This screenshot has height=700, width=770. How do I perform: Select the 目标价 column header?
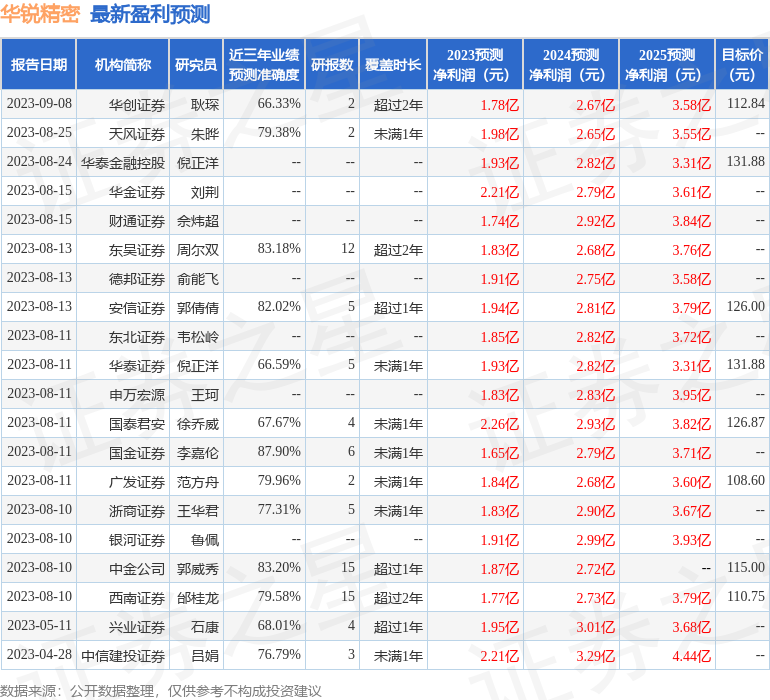click(x=742, y=64)
